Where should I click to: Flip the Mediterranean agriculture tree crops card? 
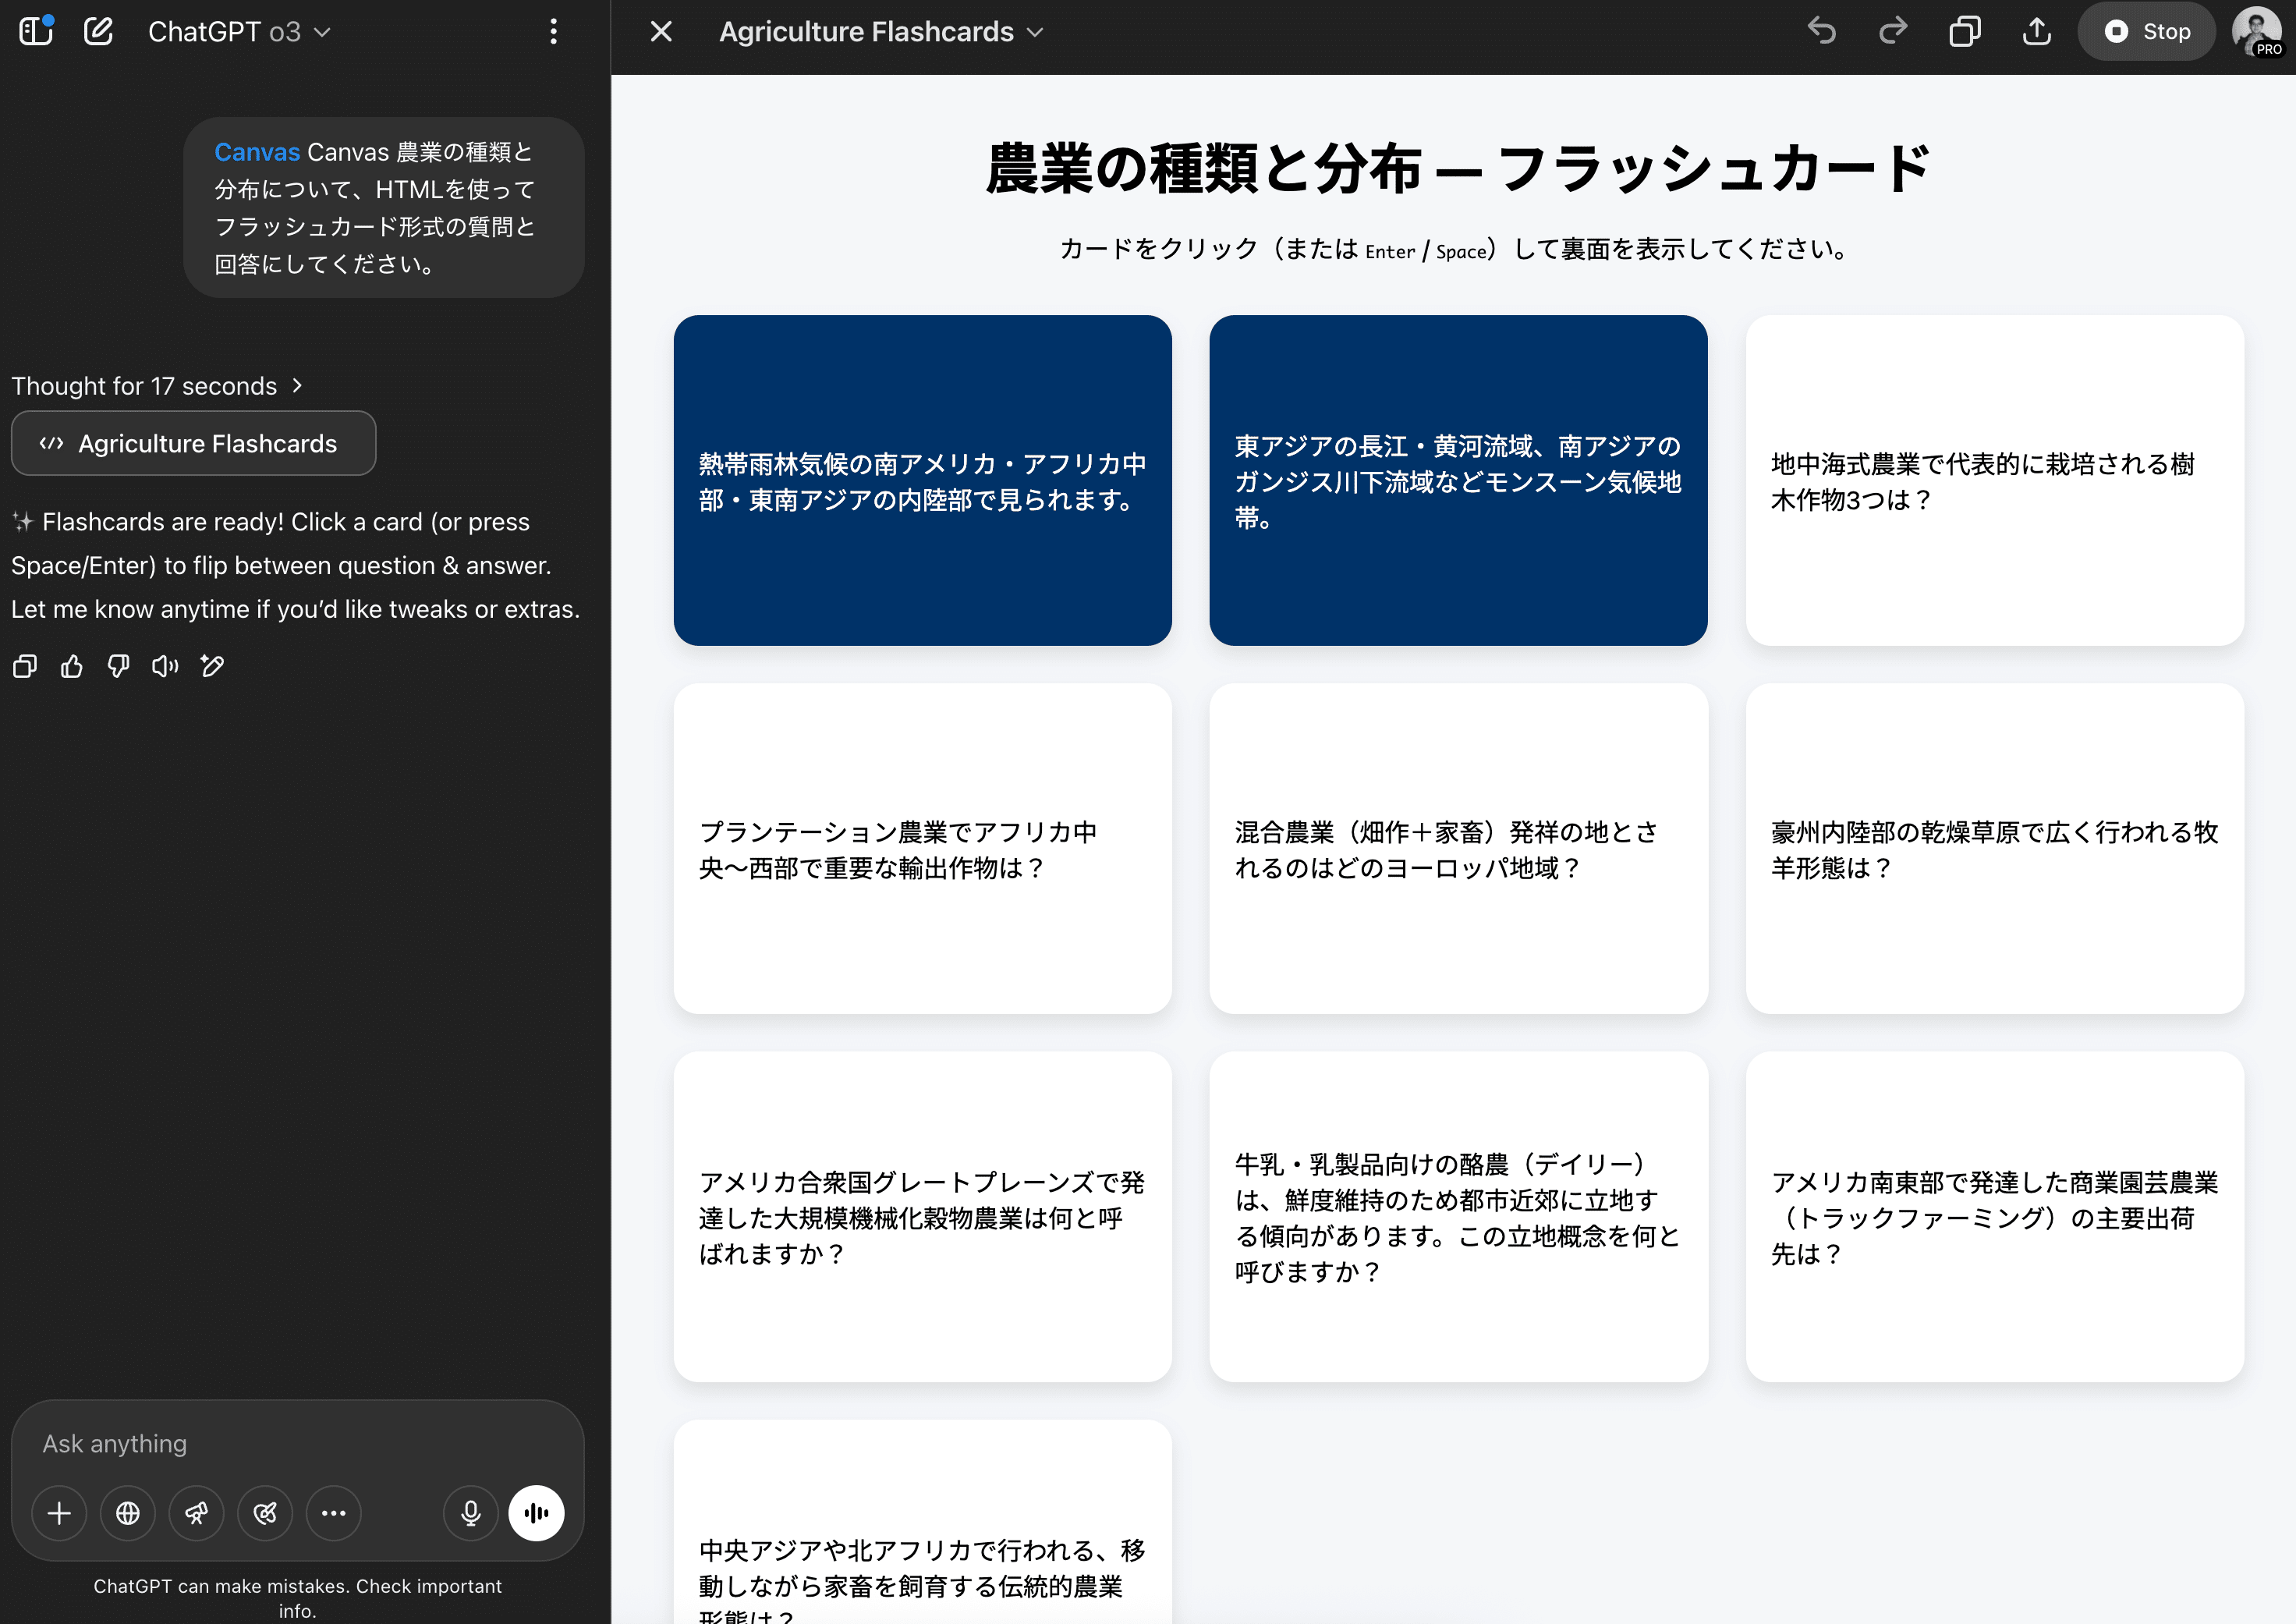click(x=1994, y=481)
